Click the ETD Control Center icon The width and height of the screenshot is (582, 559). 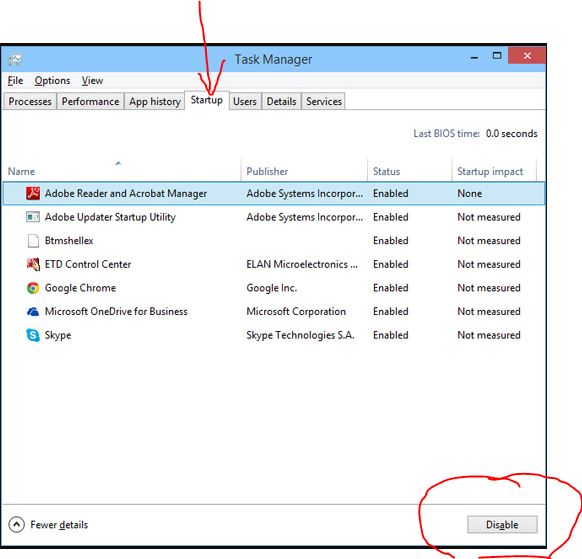click(x=33, y=264)
